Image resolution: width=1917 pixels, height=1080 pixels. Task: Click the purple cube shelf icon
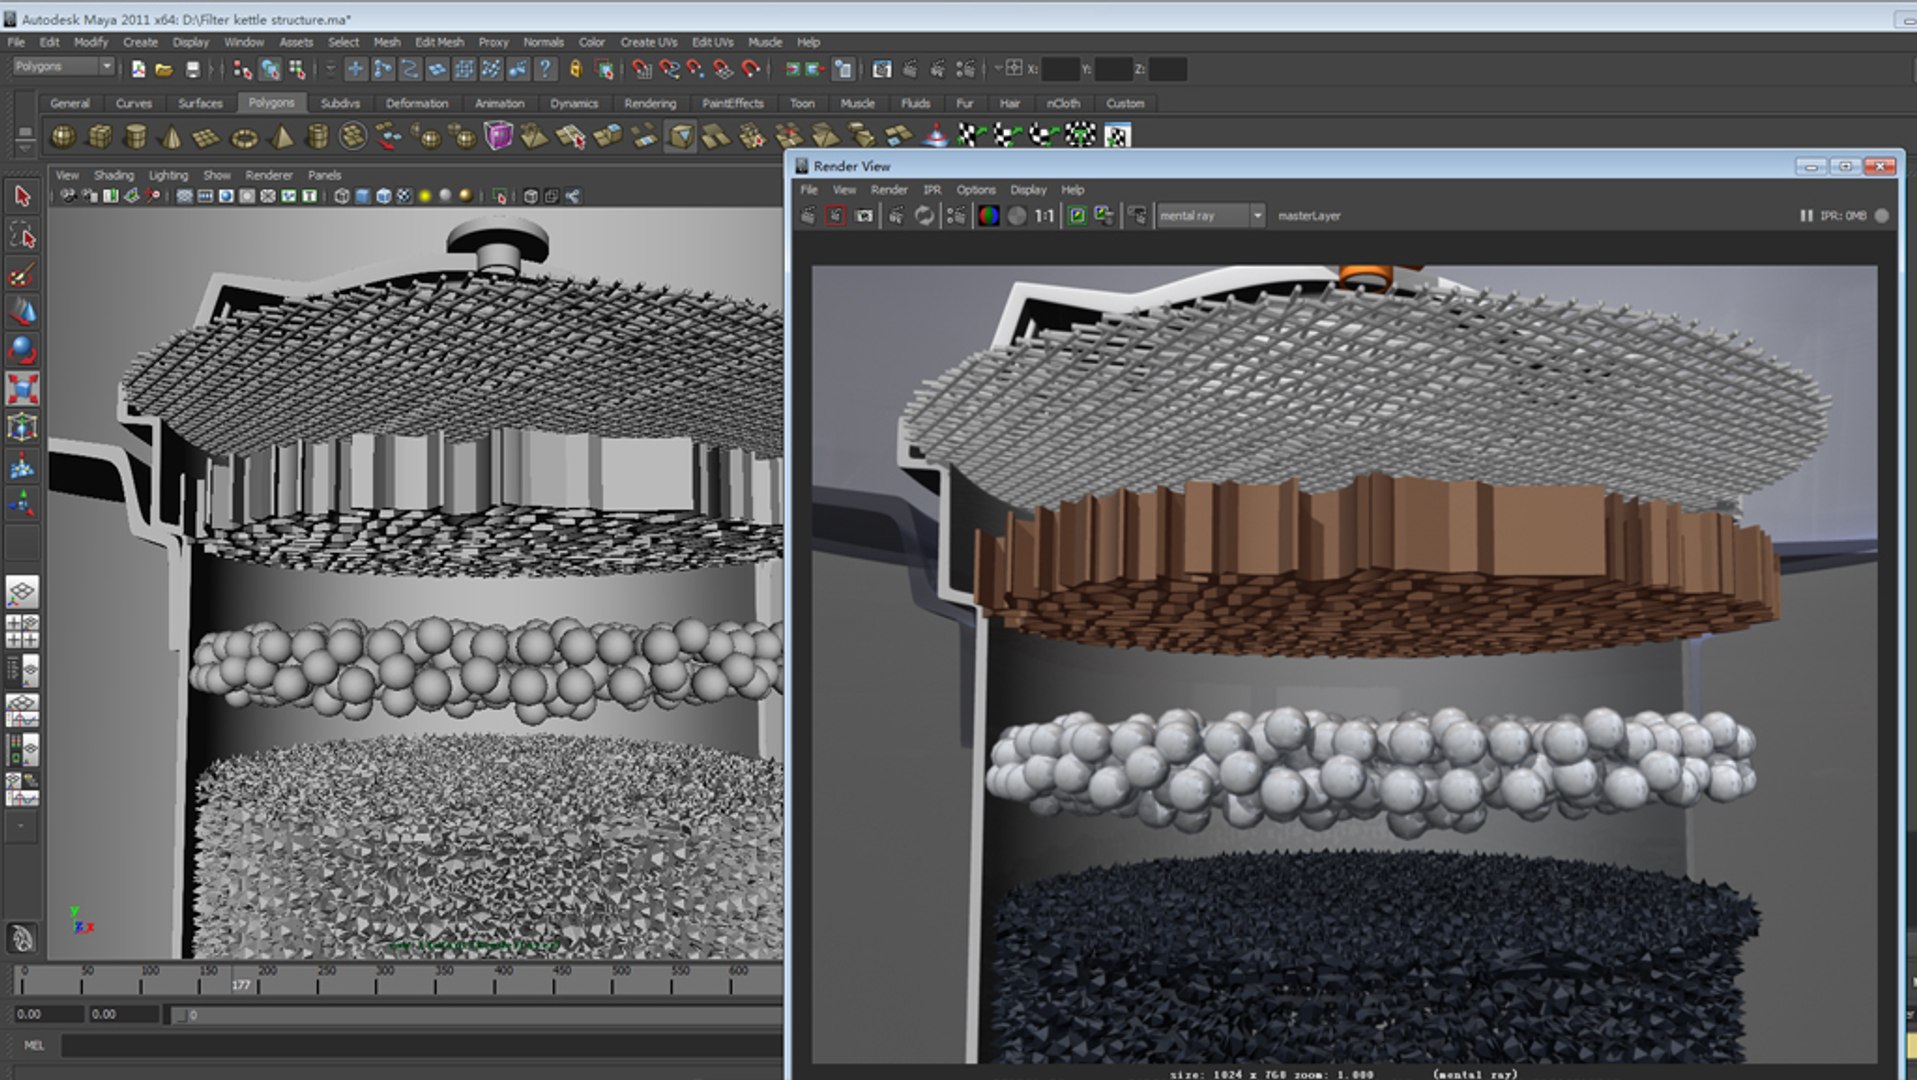click(x=498, y=135)
